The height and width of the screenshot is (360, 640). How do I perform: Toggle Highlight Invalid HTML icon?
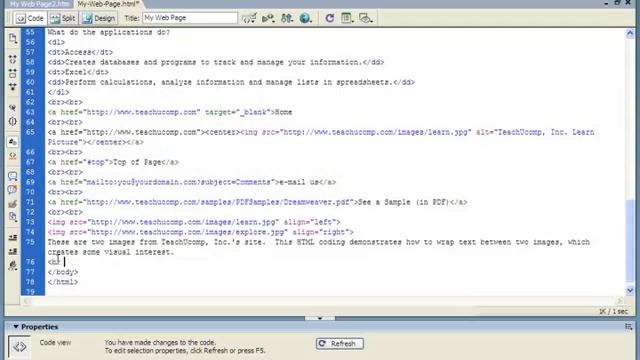pos(13,156)
